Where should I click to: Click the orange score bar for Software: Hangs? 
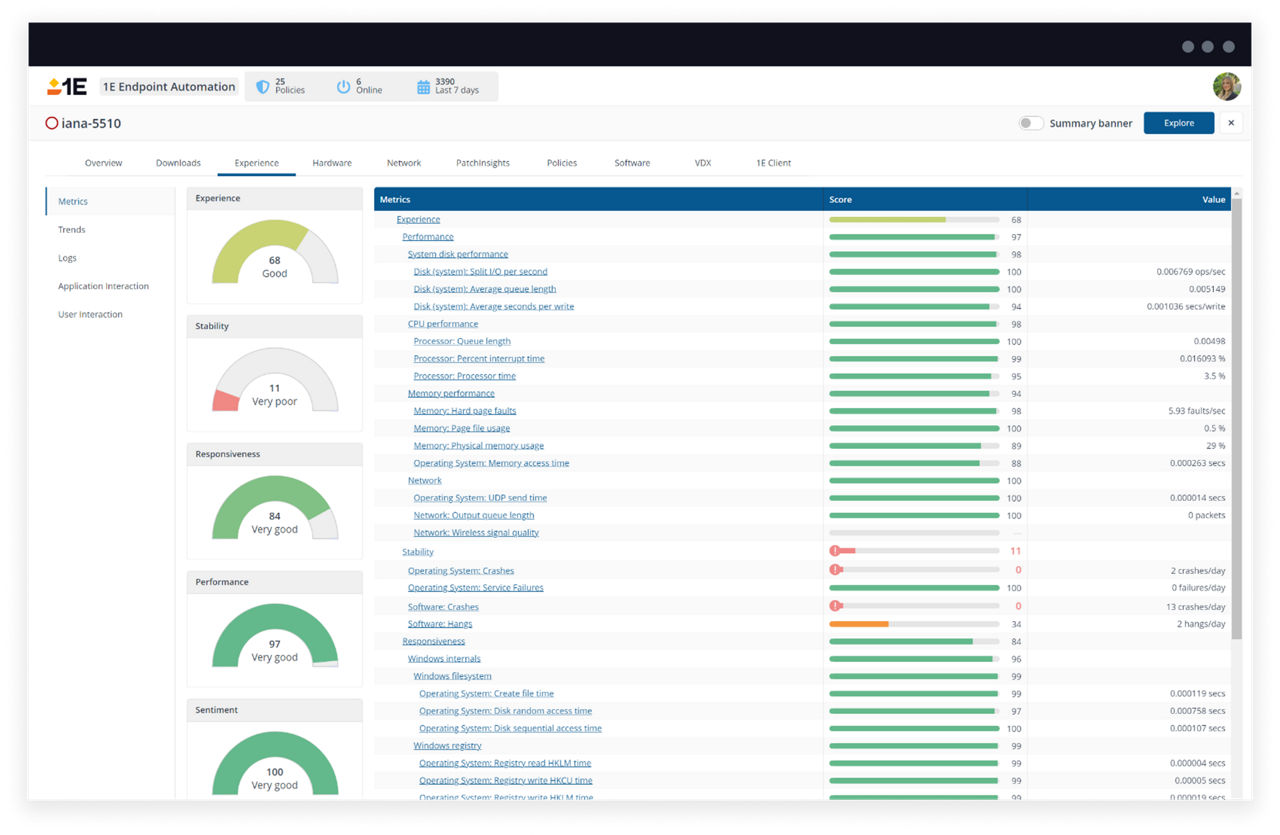[859, 624]
